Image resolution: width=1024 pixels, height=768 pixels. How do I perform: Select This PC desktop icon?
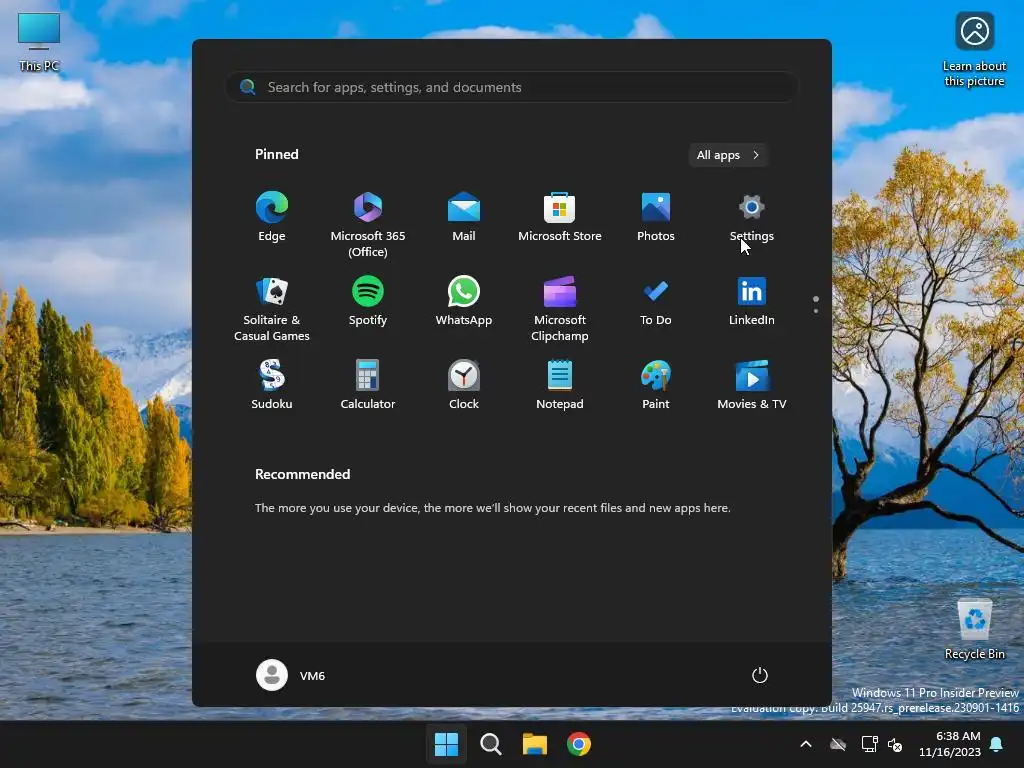tap(39, 42)
